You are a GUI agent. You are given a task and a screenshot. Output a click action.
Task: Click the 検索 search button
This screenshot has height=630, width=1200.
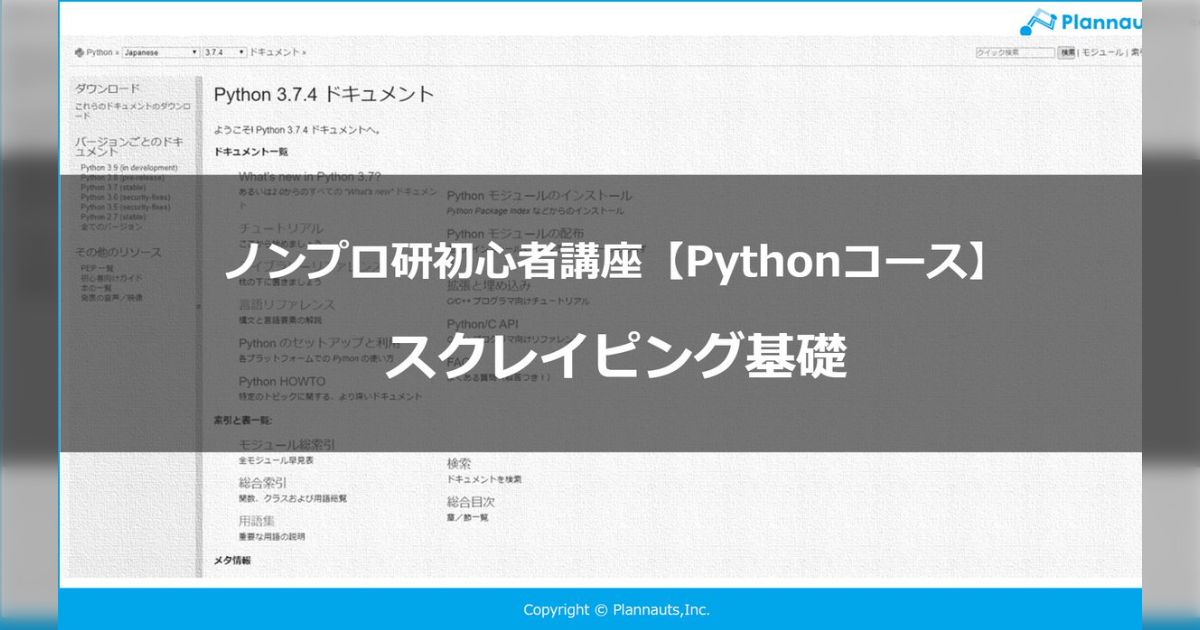(1067, 52)
